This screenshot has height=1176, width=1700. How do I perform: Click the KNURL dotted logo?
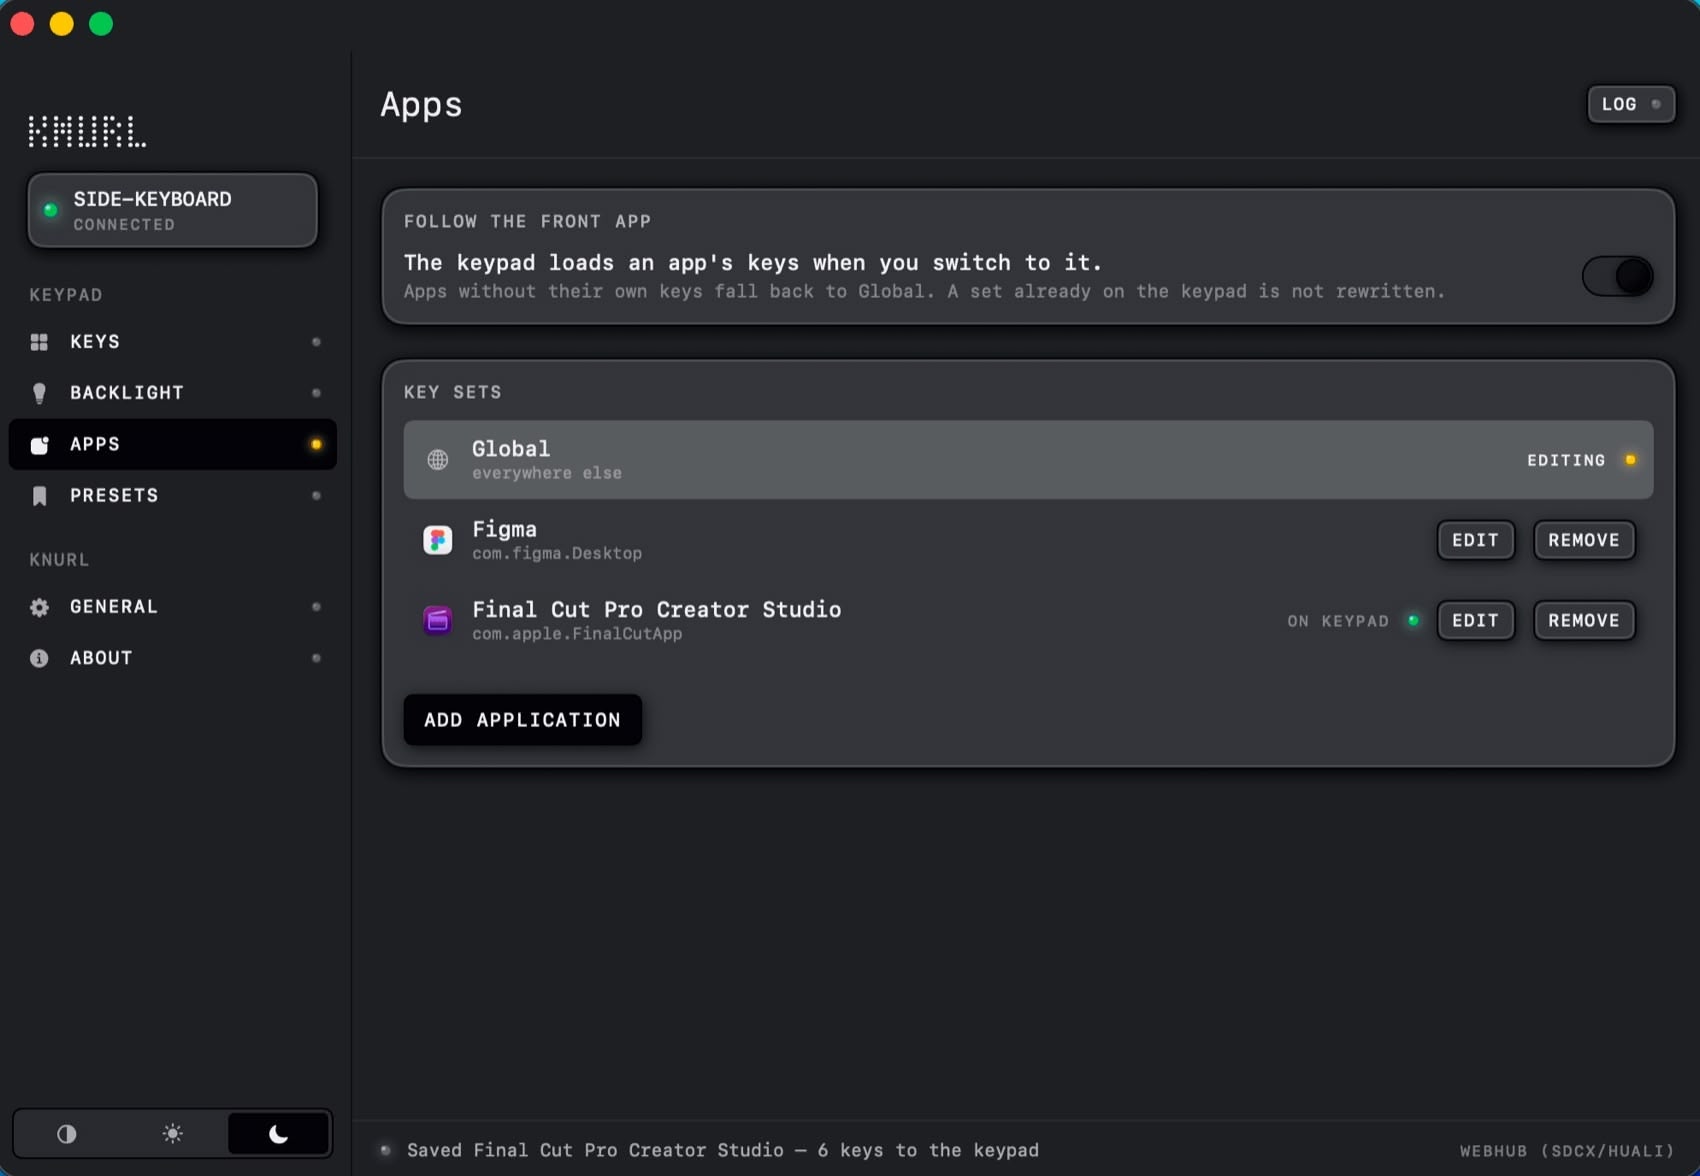point(87,131)
